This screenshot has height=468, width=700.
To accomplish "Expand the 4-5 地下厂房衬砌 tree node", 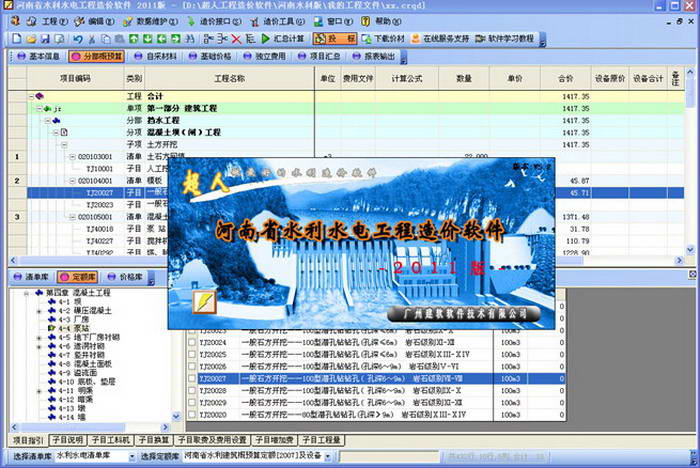I will [39, 338].
